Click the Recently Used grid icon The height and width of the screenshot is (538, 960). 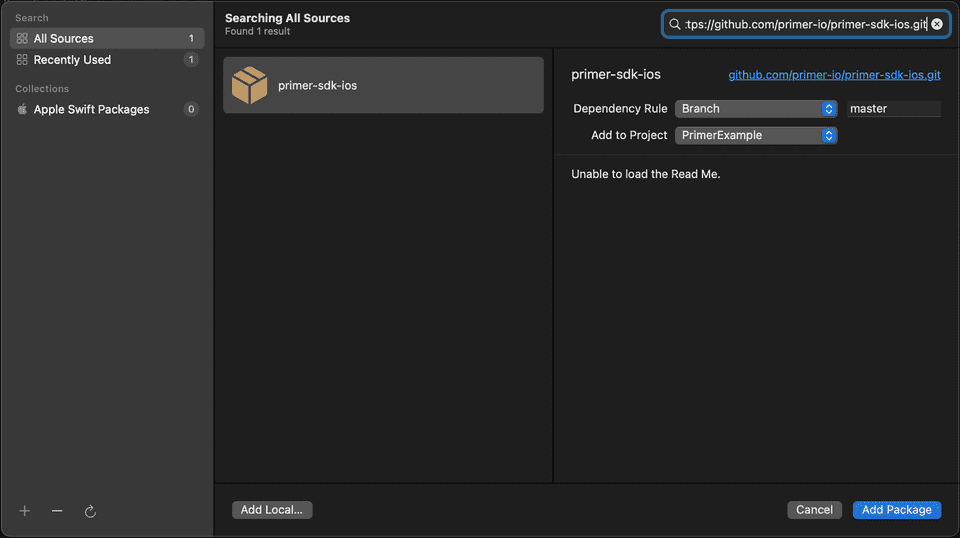22,59
